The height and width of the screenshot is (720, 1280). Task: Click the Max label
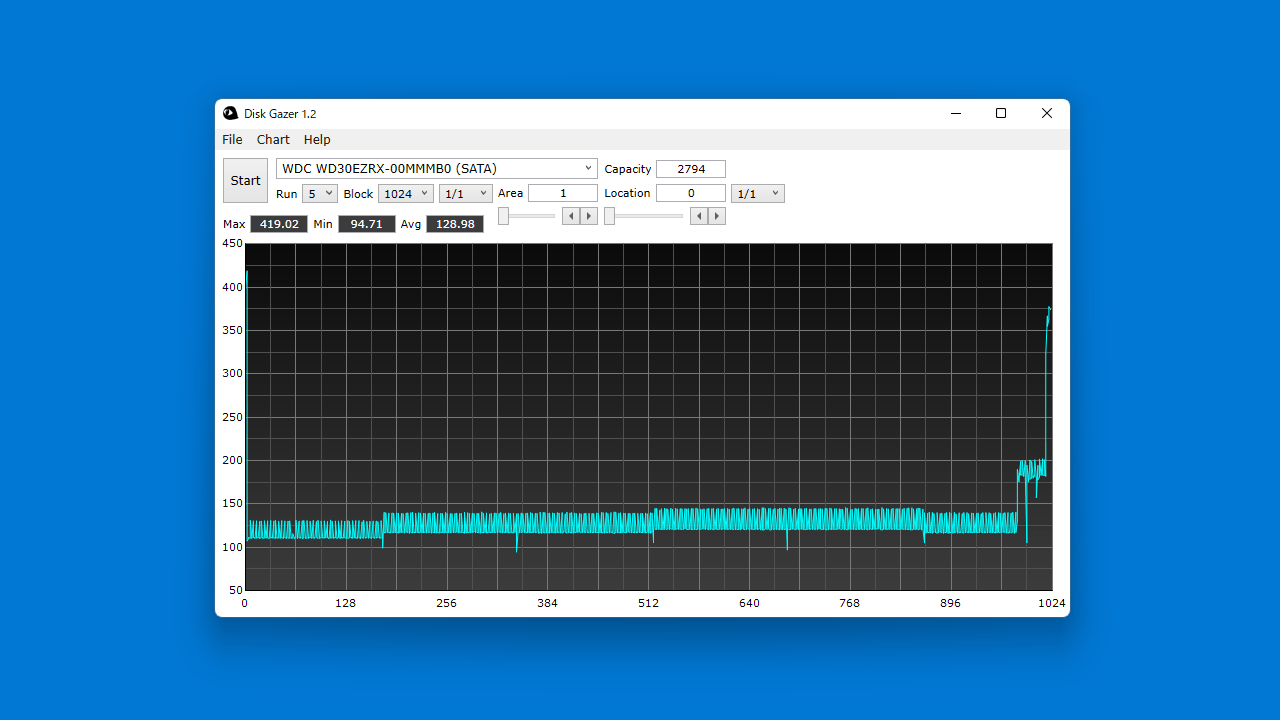point(234,224)
